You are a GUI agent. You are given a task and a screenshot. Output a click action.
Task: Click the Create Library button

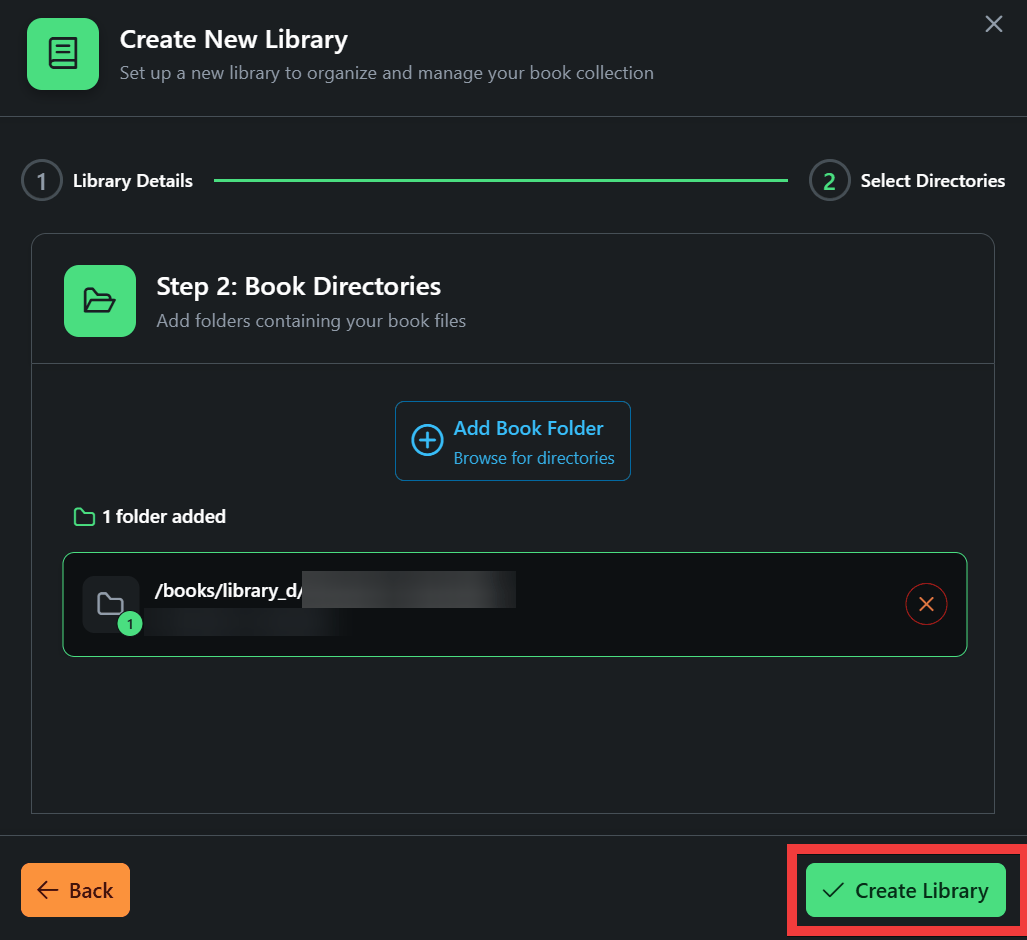coord(905,890)
